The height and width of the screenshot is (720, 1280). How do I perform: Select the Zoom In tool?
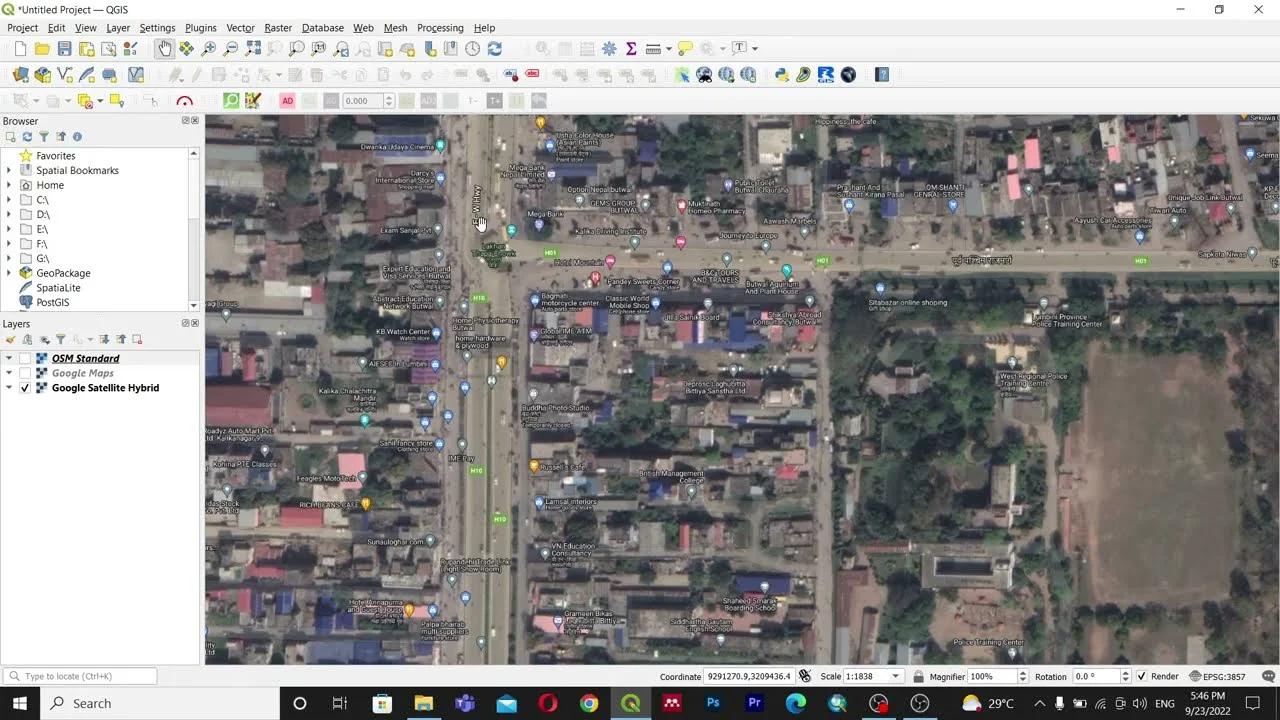209,47
